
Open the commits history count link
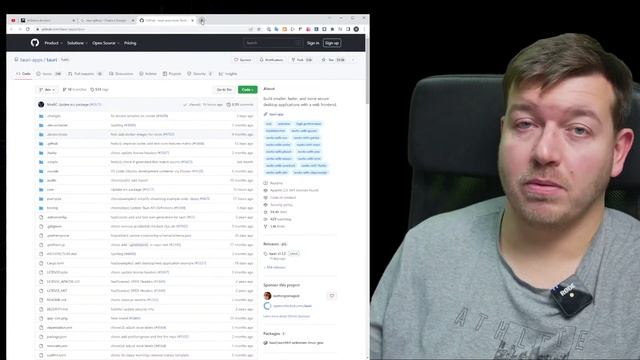coord(240,104)
